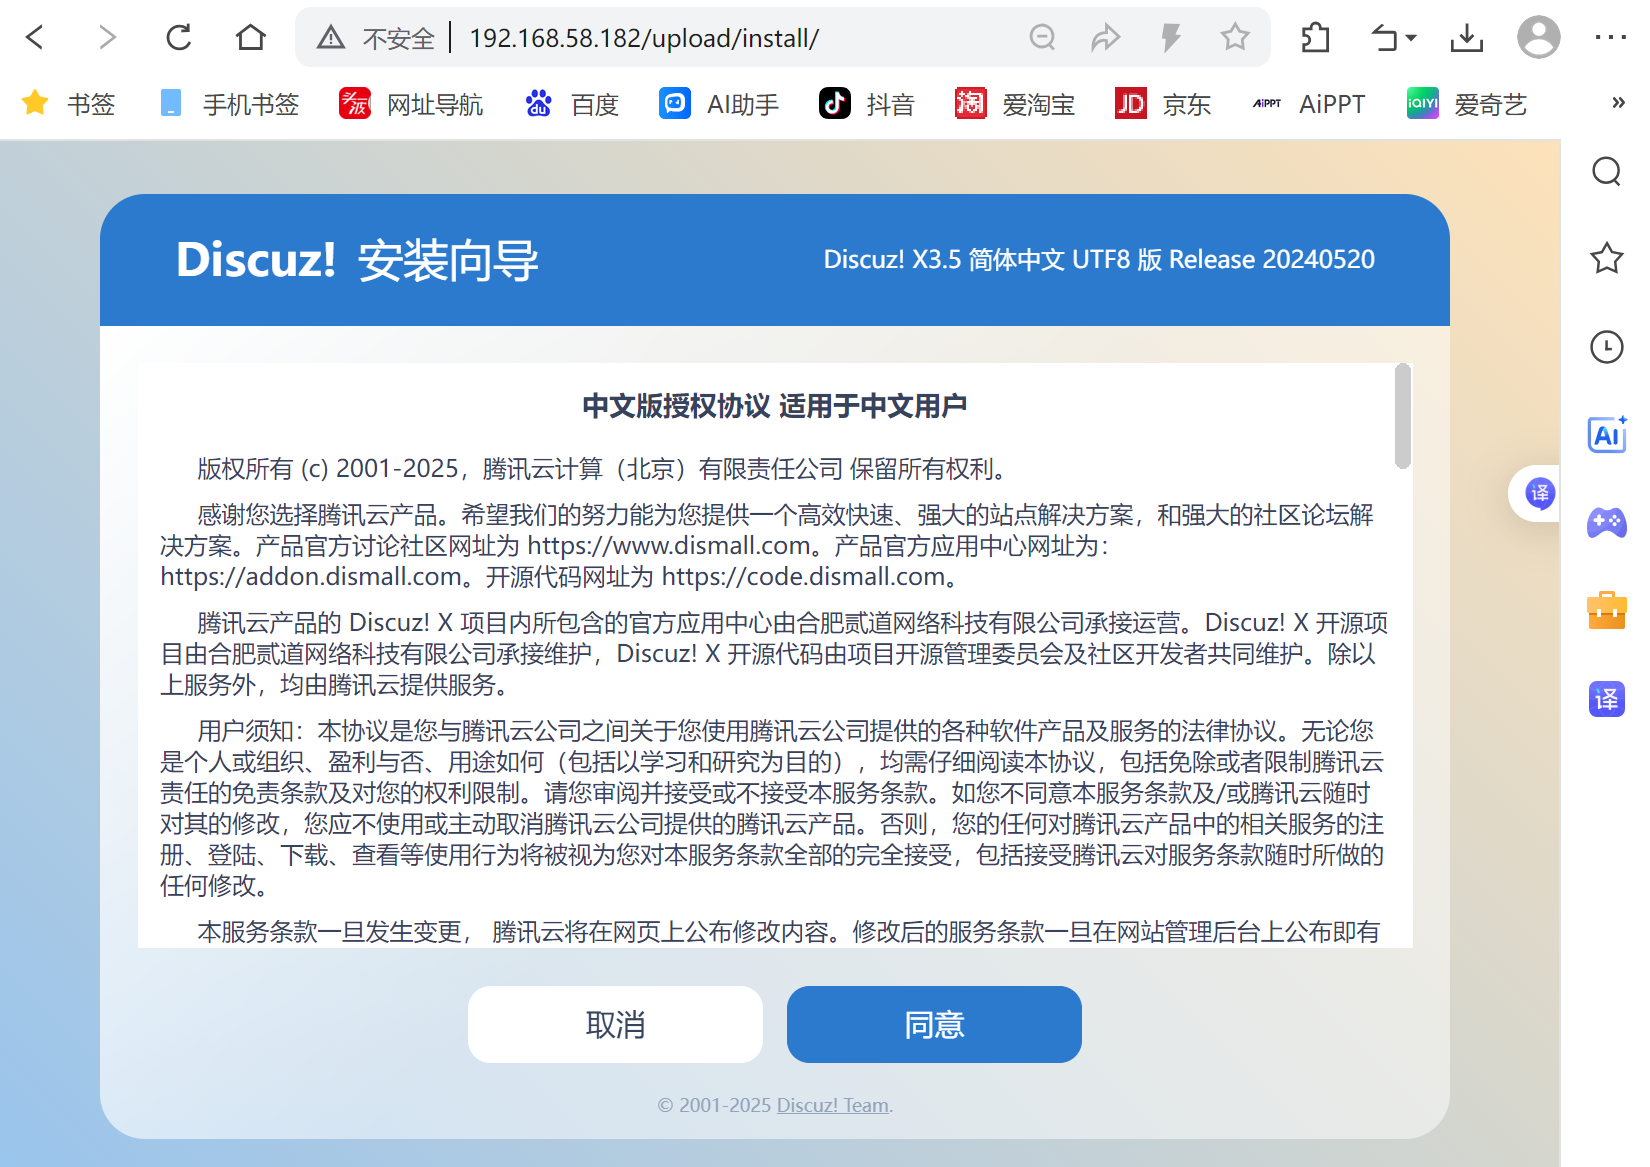Click the license heading 中文版授权协议 适用于中文用户
The image size is (1650, 1167).
click(775, 406)
